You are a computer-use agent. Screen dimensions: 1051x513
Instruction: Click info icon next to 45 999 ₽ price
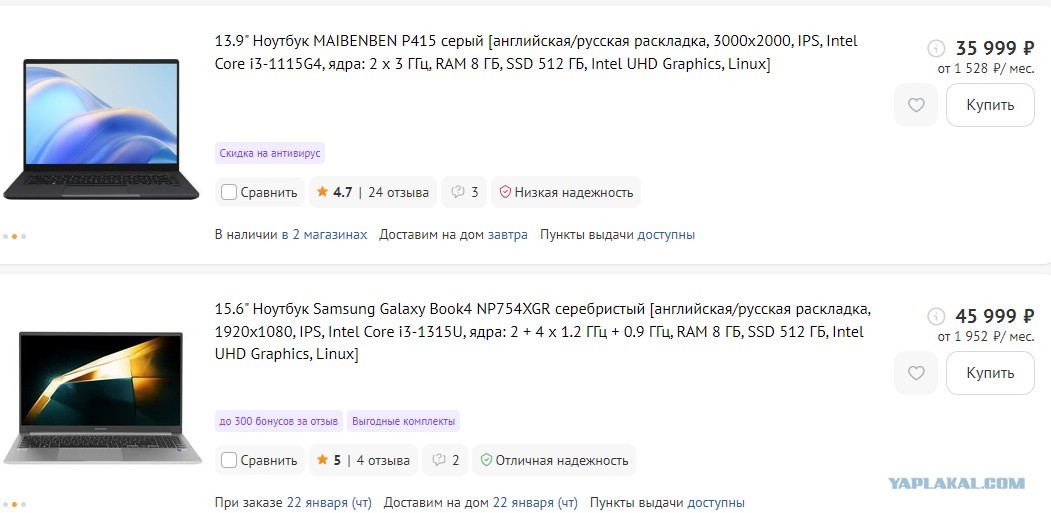936,317
